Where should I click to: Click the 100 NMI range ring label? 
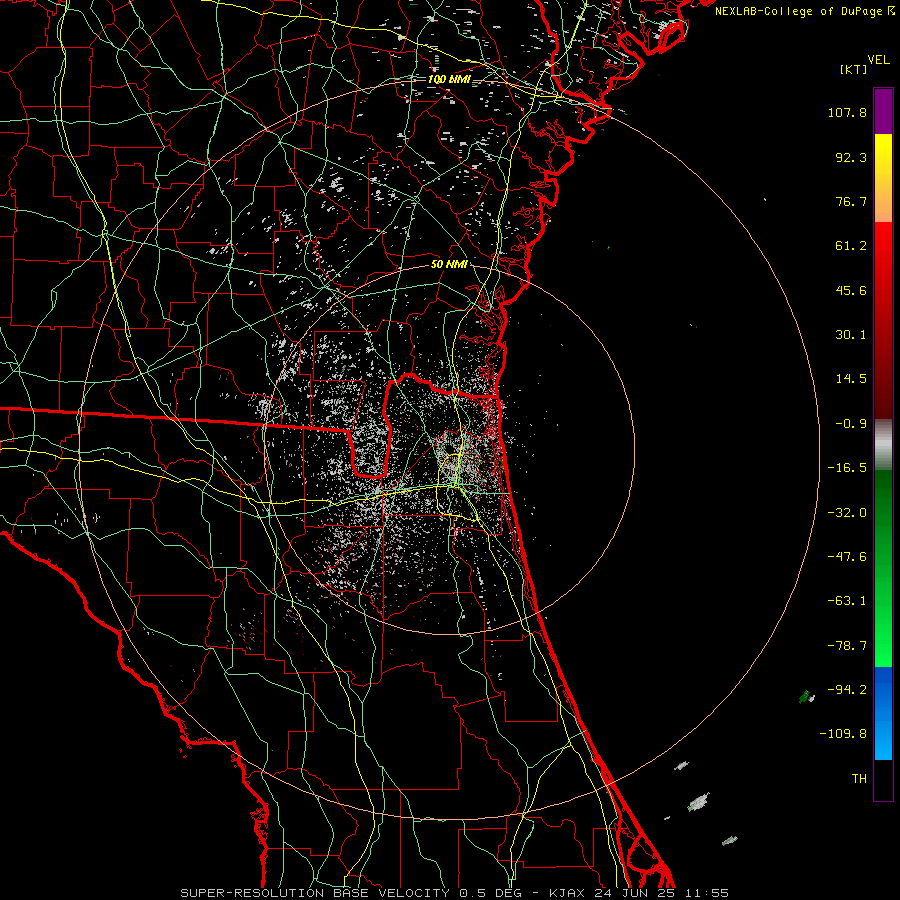click(x=449, y=79)
